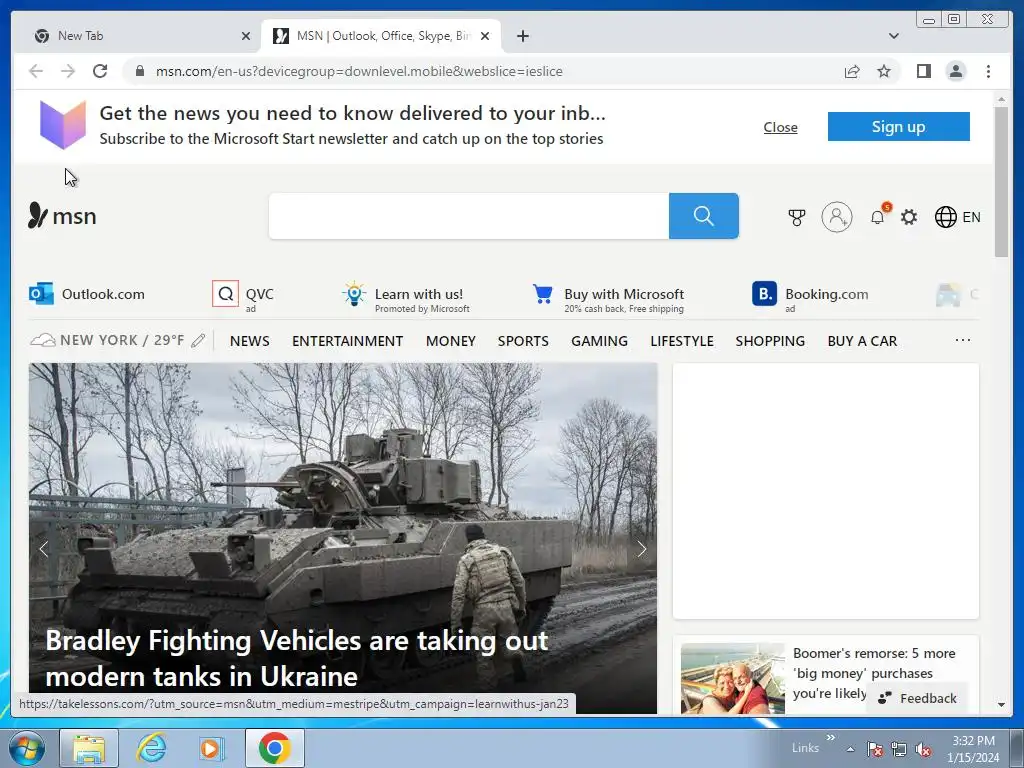Screen dimensions: 1024x768
Task: Click the blue search magnifier button
Action: click(703, 216)
